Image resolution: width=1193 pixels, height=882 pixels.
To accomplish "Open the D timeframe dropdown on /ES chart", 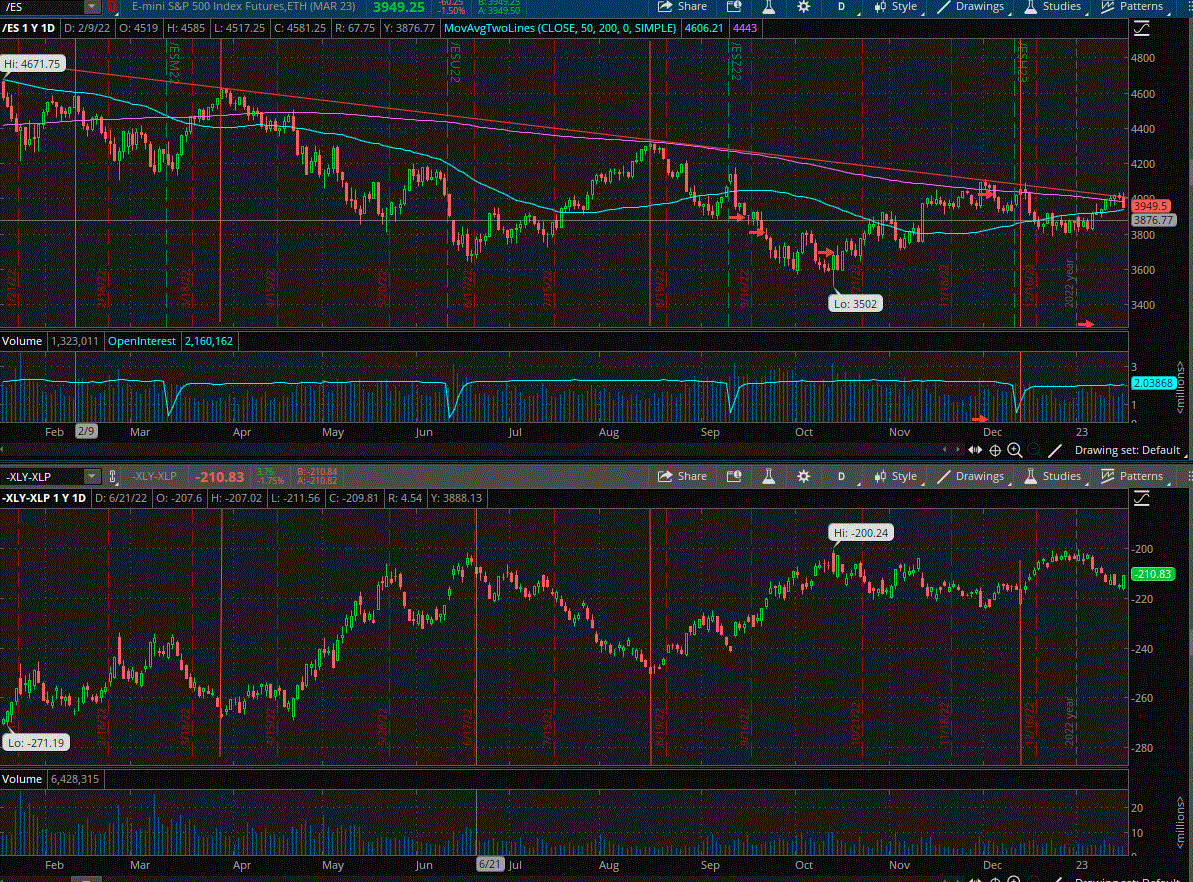I will coord(841,7).
